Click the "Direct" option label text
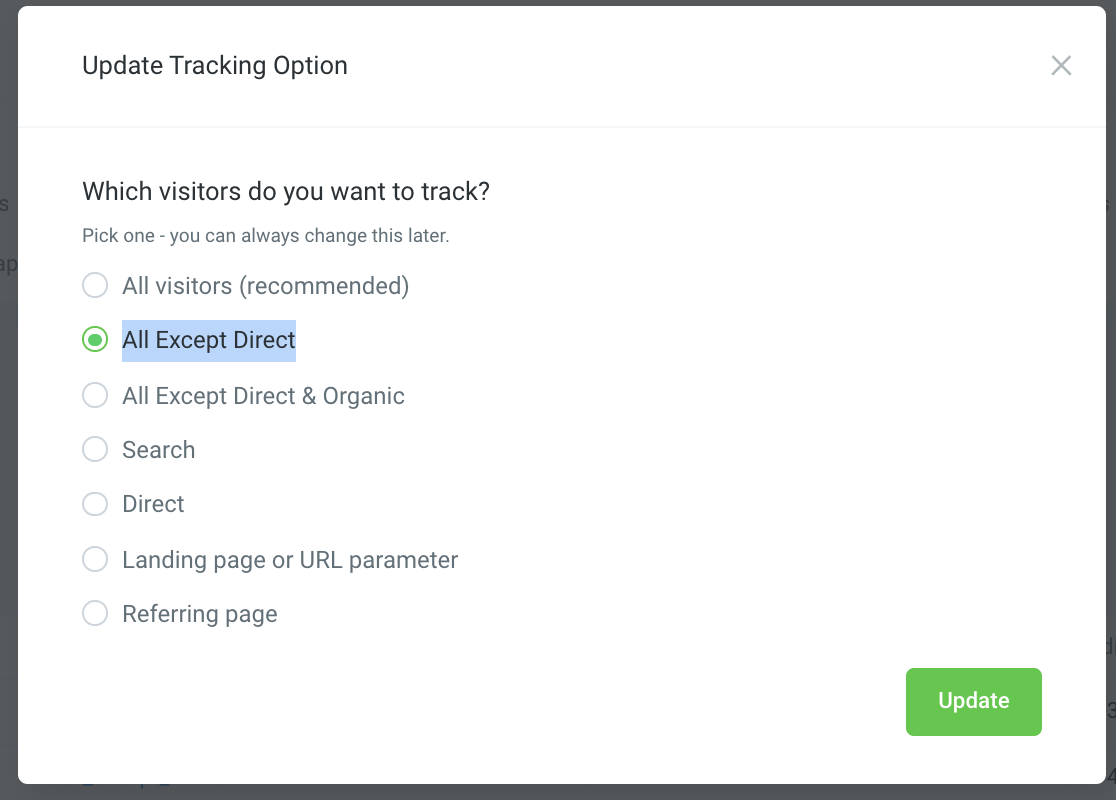 pyautogui.click(x=153, y=504)
